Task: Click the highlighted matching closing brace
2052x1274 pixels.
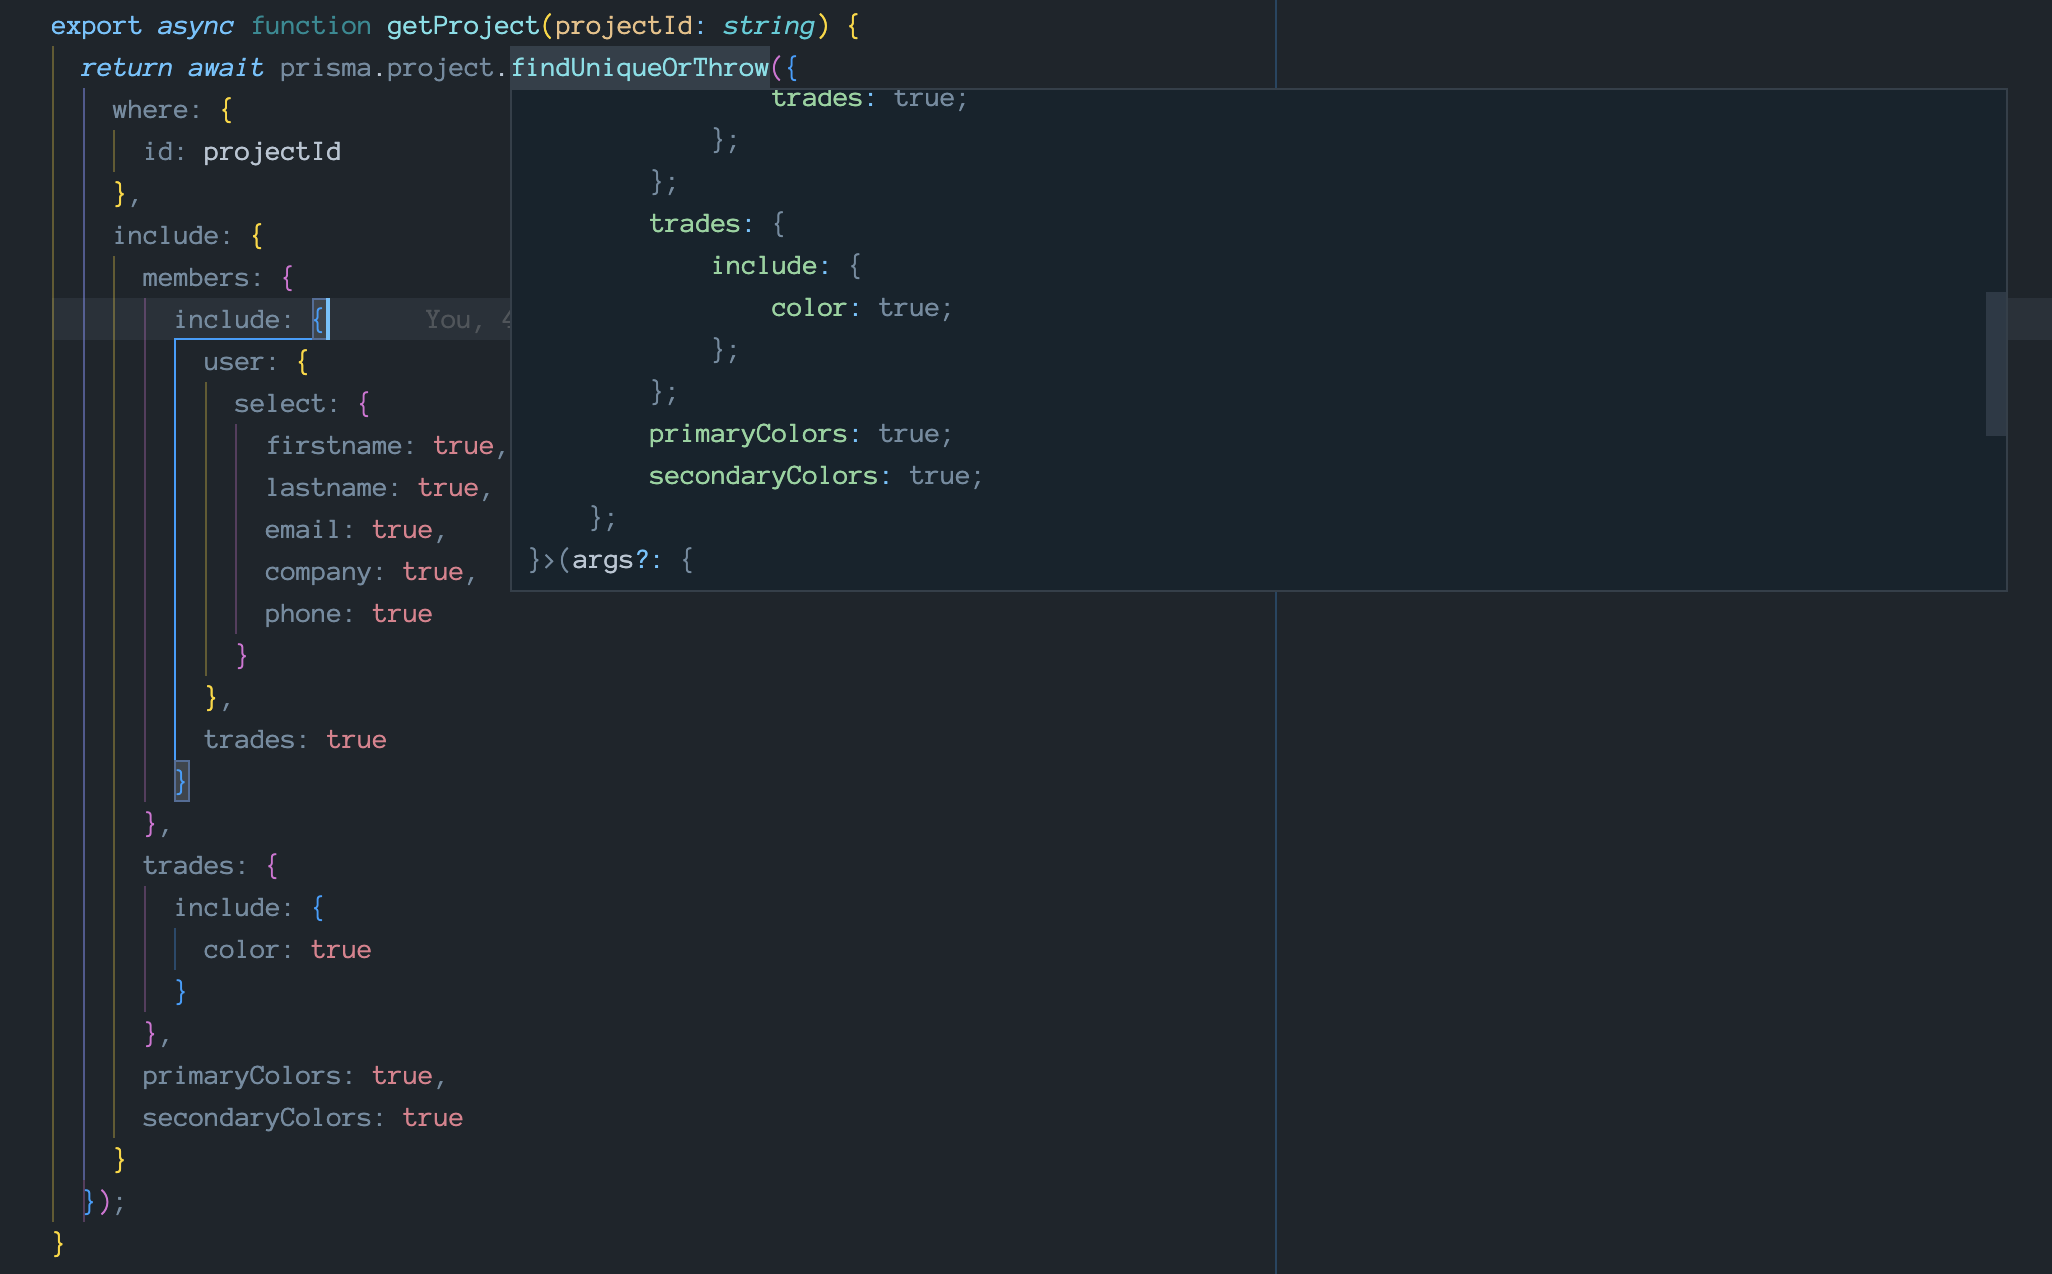Action: coord(181,781)
